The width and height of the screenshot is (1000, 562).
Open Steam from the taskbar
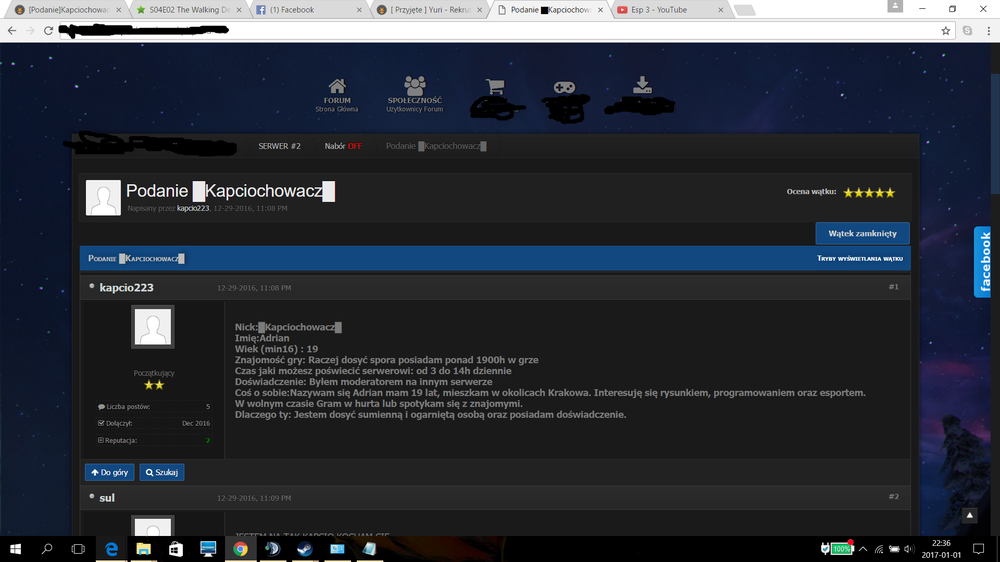(x=305, y=549)
